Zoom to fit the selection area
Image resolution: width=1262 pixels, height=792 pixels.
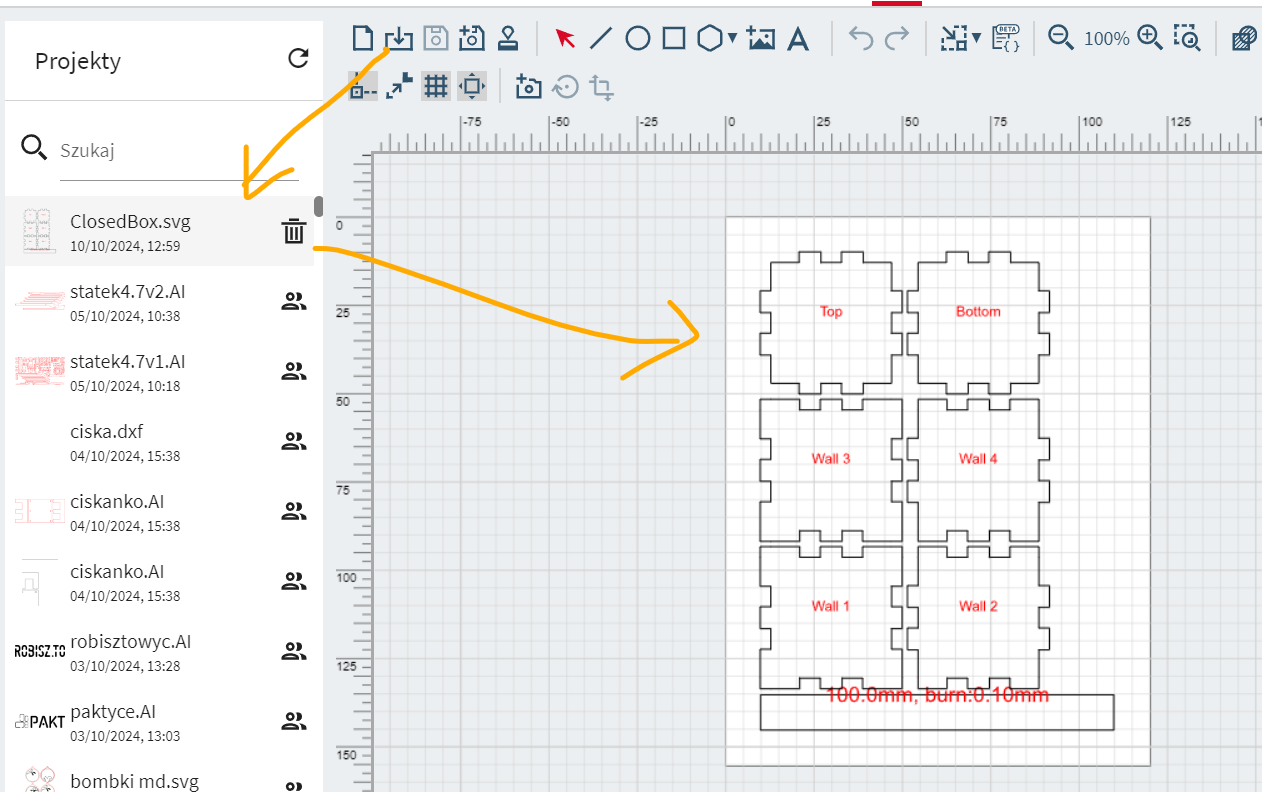[1187, 38]
